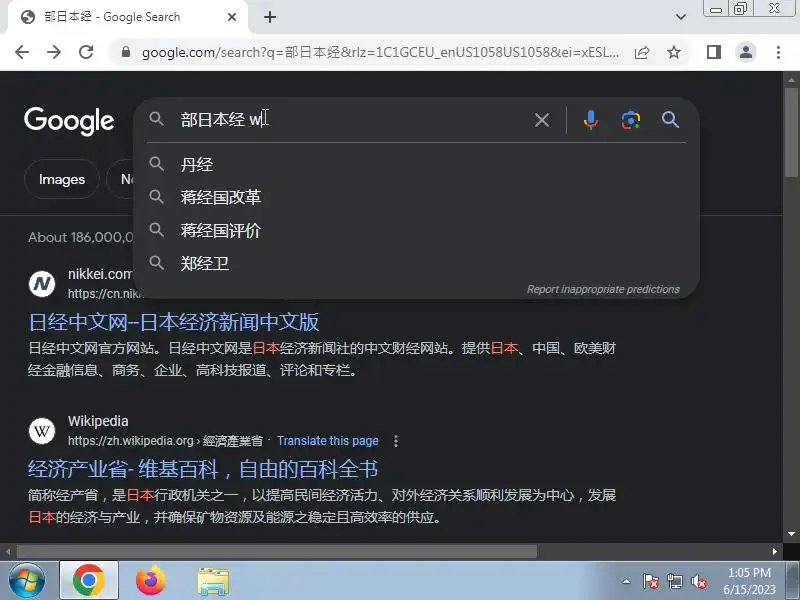Clear the search box text

(542, 120)
